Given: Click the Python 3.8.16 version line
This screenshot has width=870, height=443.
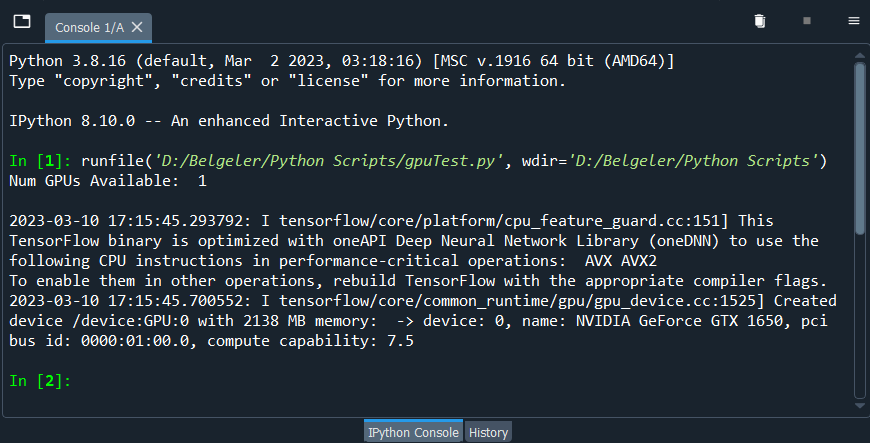Looking at the screenshot, I should tap(340, 61).
